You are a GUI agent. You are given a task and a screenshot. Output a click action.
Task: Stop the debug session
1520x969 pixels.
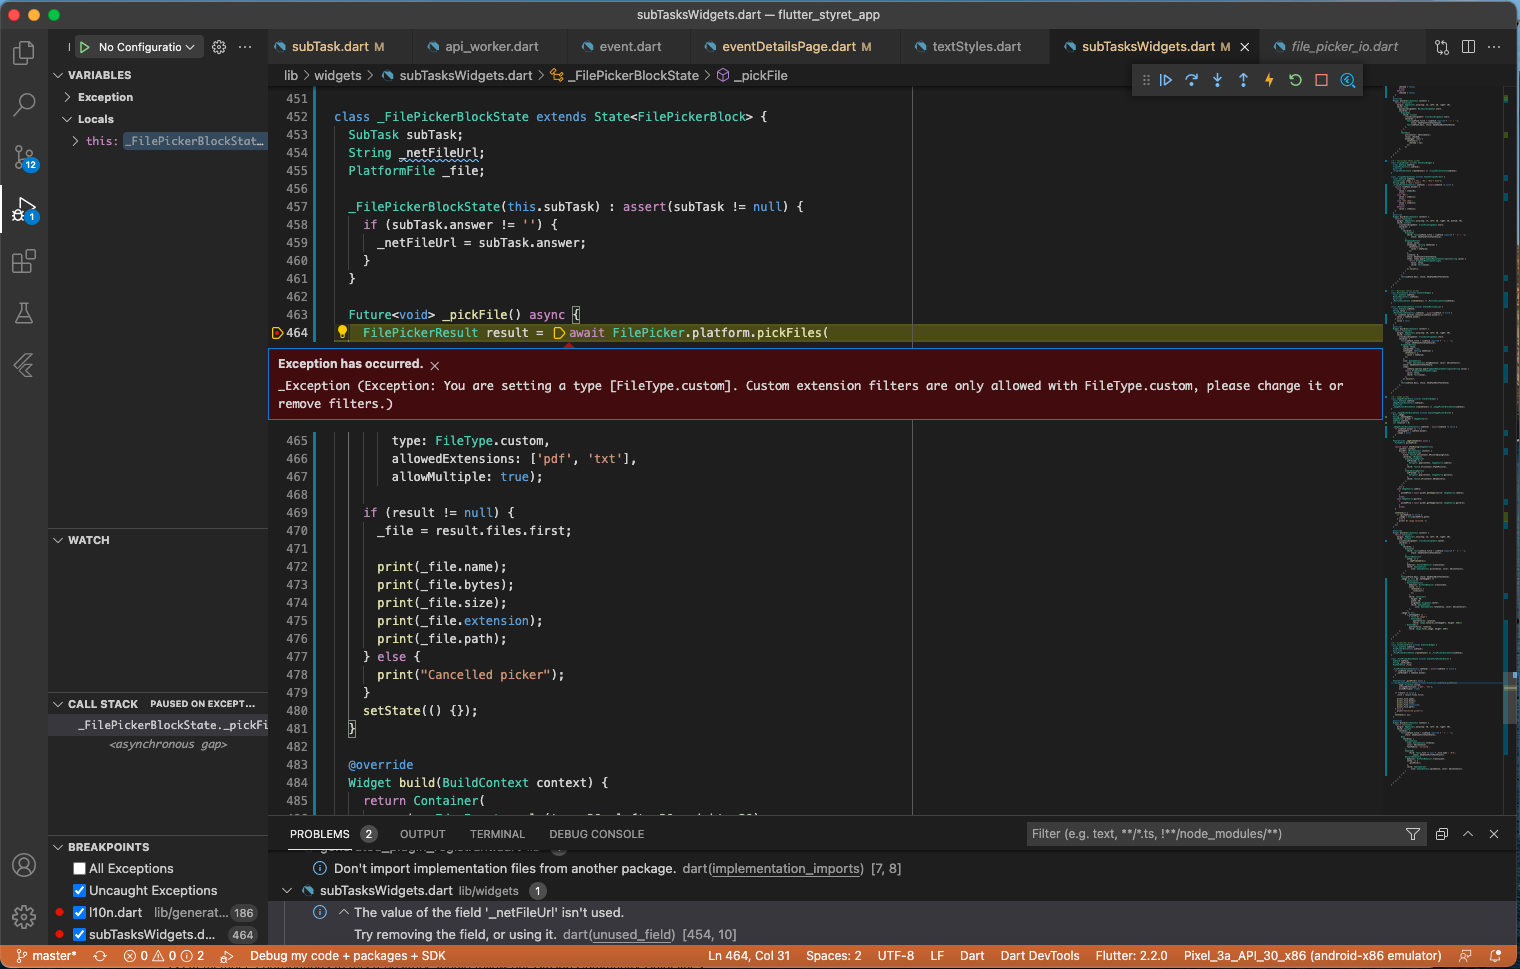pyautogui.click(x=1321, y=80)
